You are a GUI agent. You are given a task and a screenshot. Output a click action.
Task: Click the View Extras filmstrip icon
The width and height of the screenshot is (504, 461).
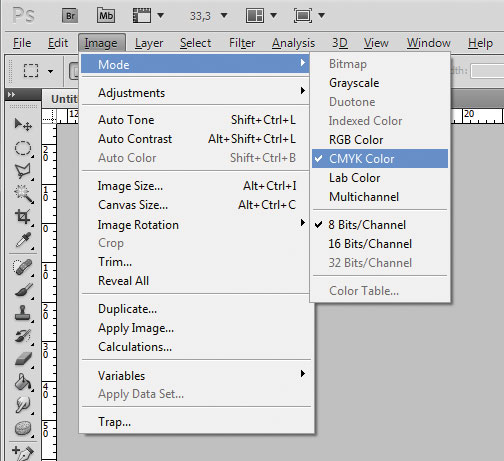[x=142, y=16]
